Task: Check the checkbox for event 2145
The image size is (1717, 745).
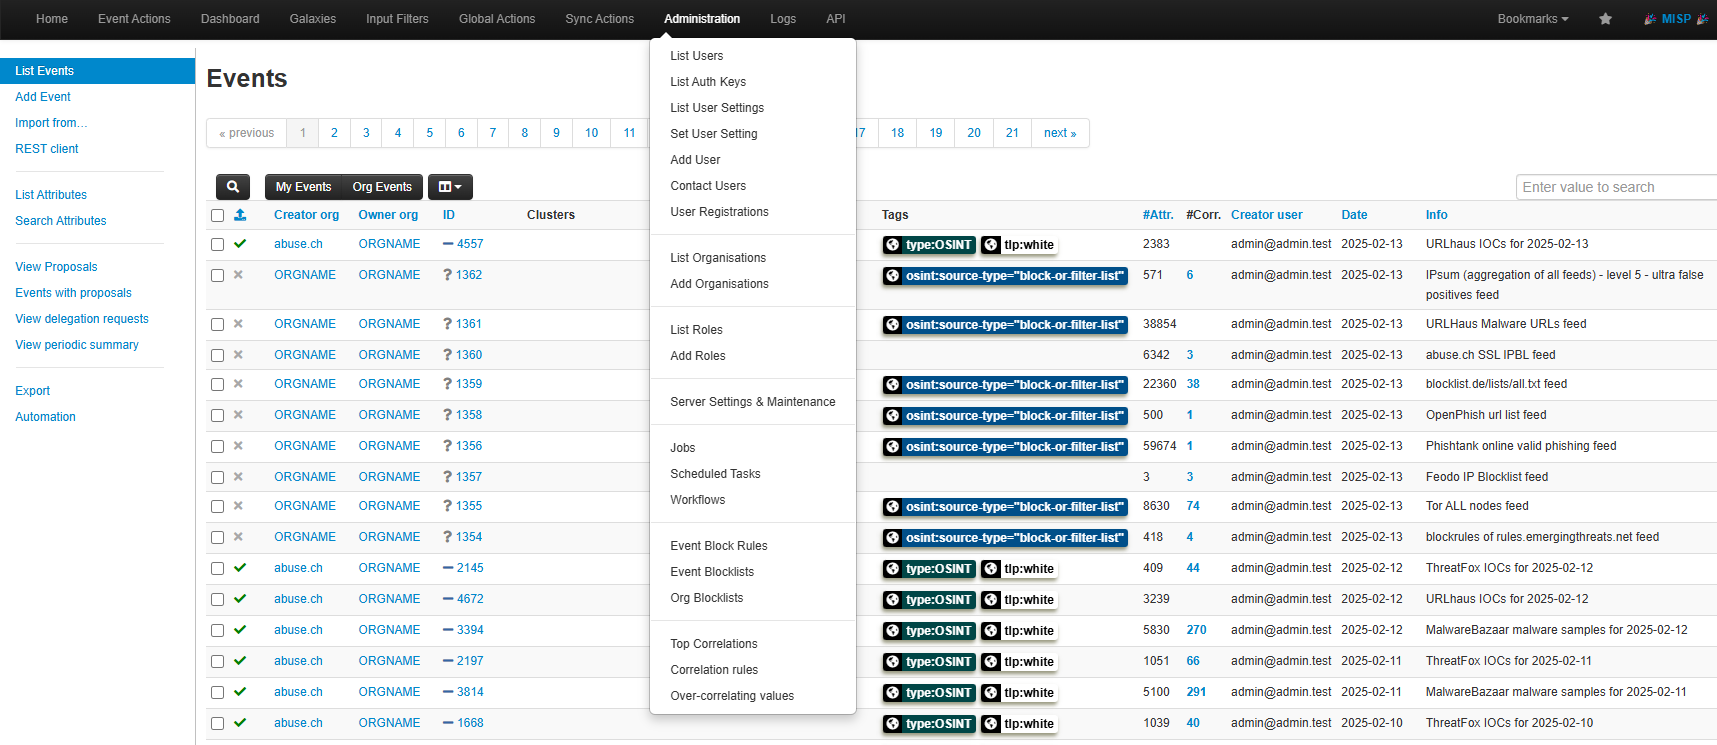Action: pyautogui.click(x=217, y=568)
